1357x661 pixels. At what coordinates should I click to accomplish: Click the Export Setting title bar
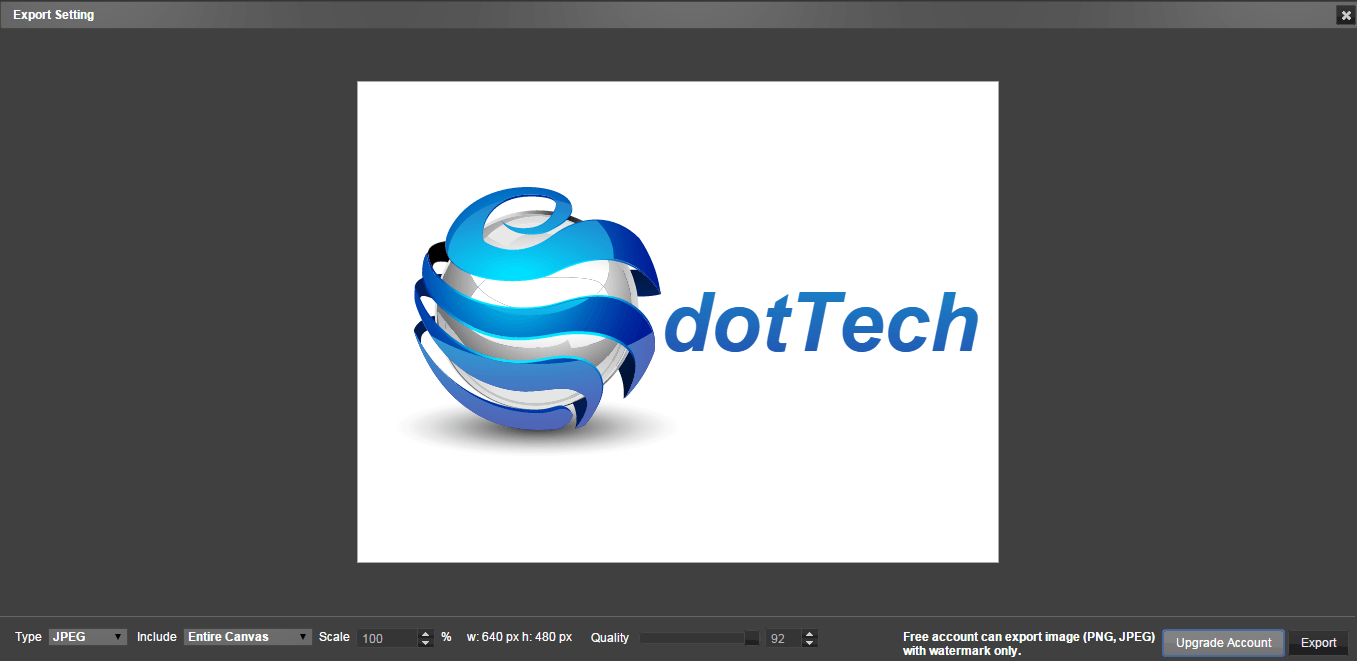tap(53, 14)
